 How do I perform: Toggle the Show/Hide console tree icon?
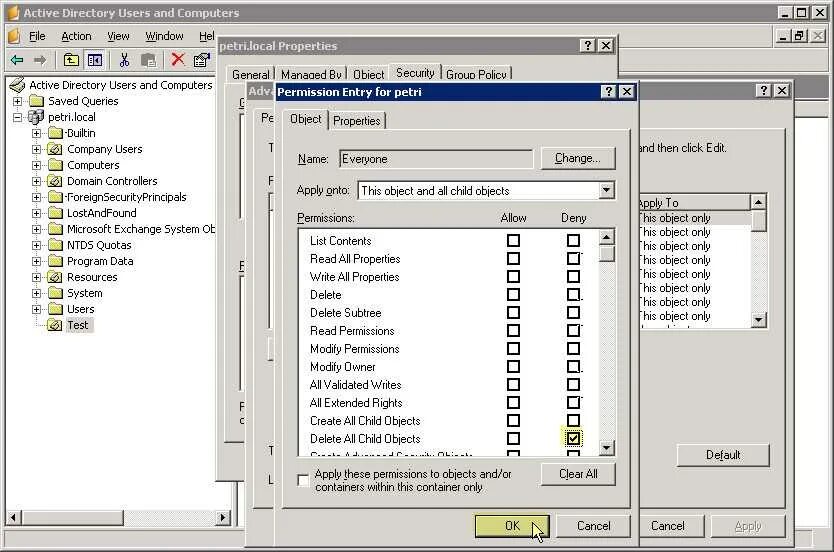click(95, 60)
